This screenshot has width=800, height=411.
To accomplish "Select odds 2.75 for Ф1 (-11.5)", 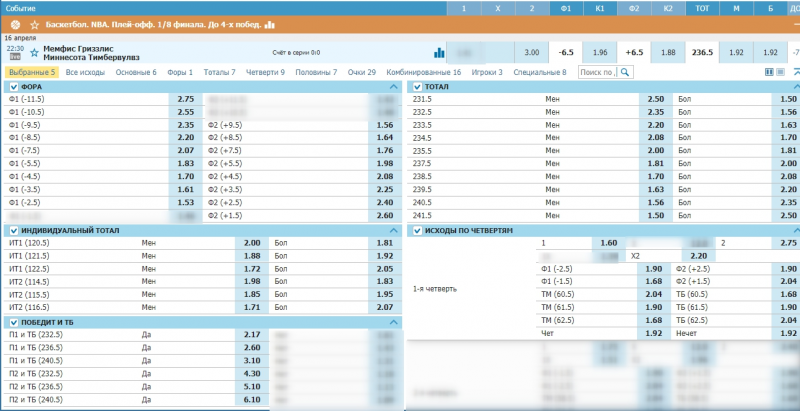I will (185, 100).
